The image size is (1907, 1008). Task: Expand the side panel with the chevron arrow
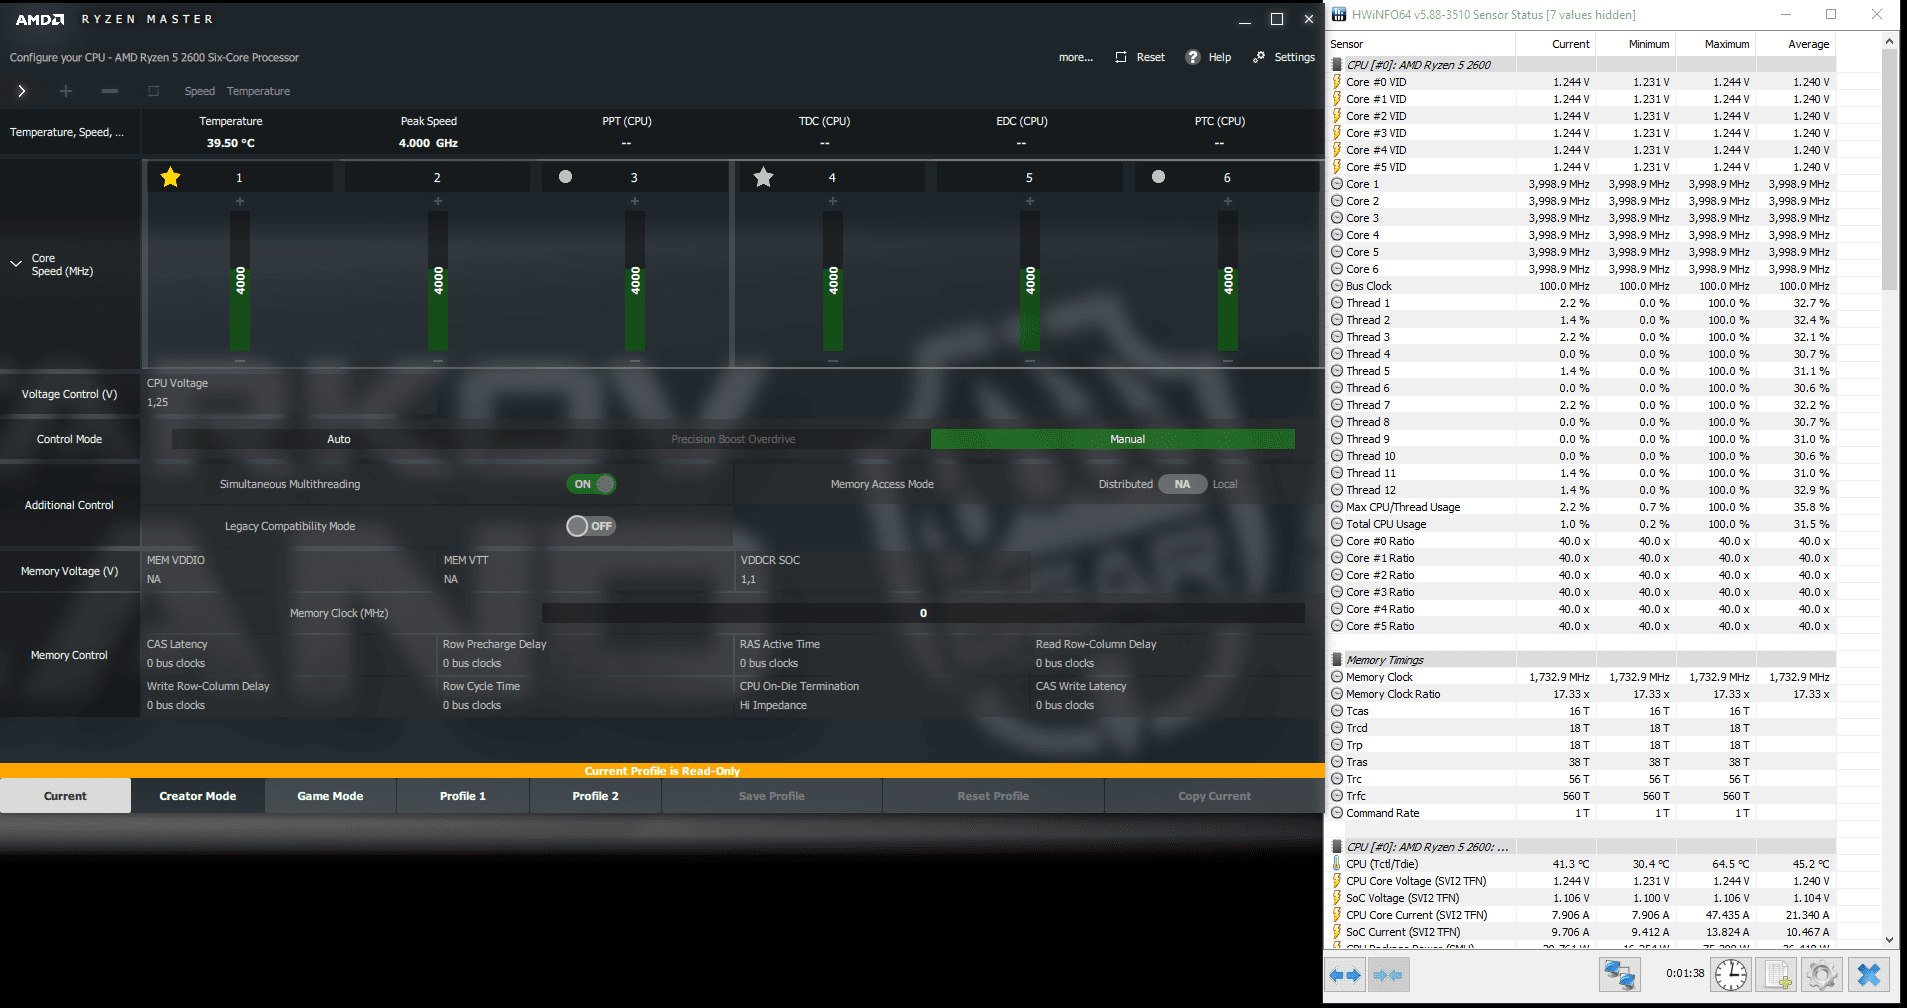click(x=21, y=91)
